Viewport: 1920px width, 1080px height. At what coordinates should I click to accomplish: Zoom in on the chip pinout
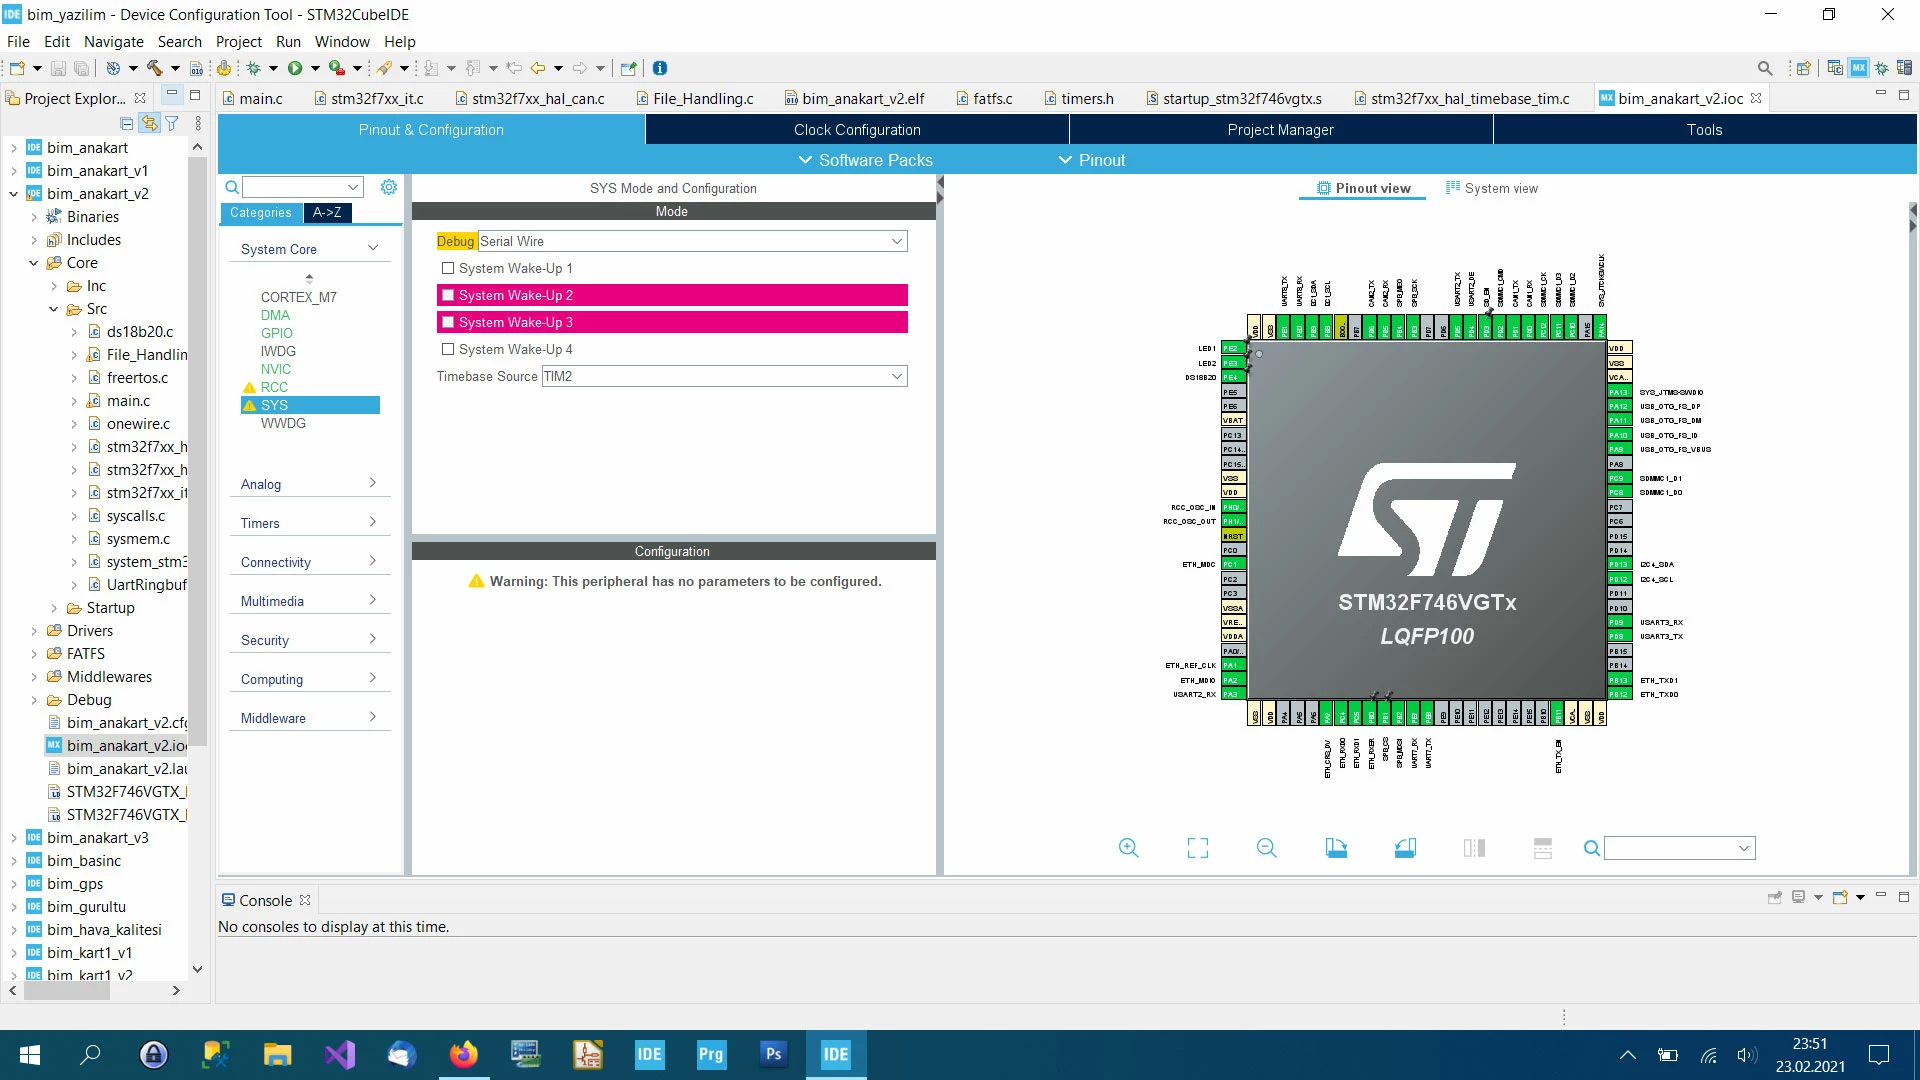point(1129,848)
